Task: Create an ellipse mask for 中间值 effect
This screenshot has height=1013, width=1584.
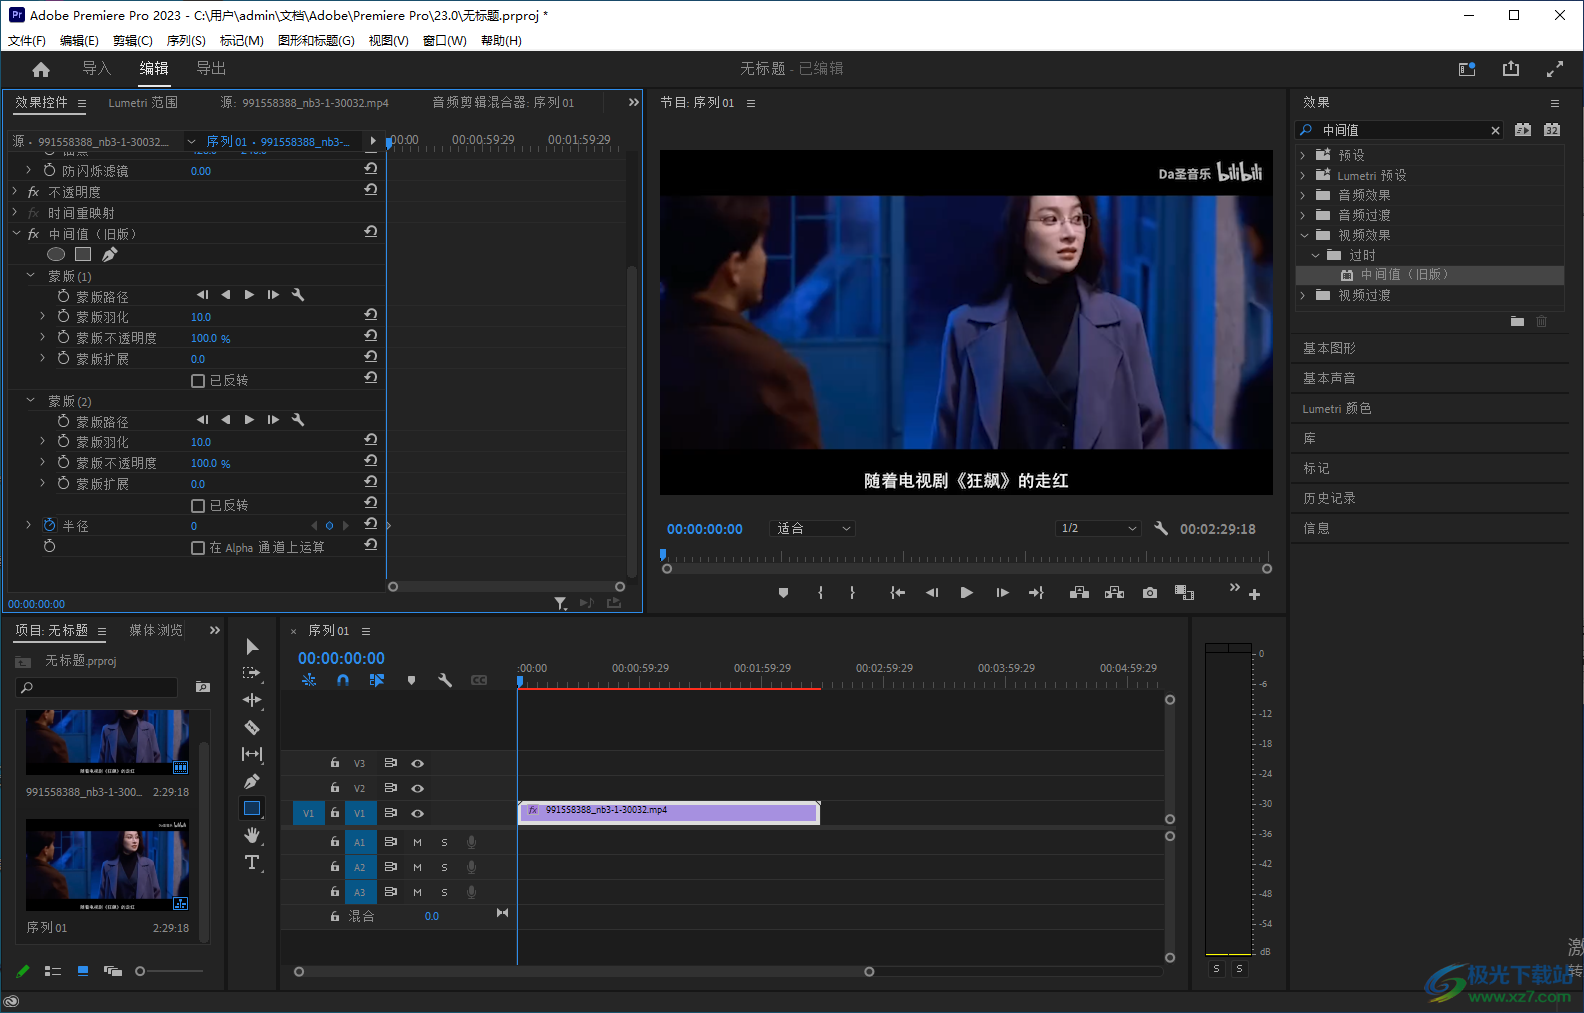Action: [56, 254]
